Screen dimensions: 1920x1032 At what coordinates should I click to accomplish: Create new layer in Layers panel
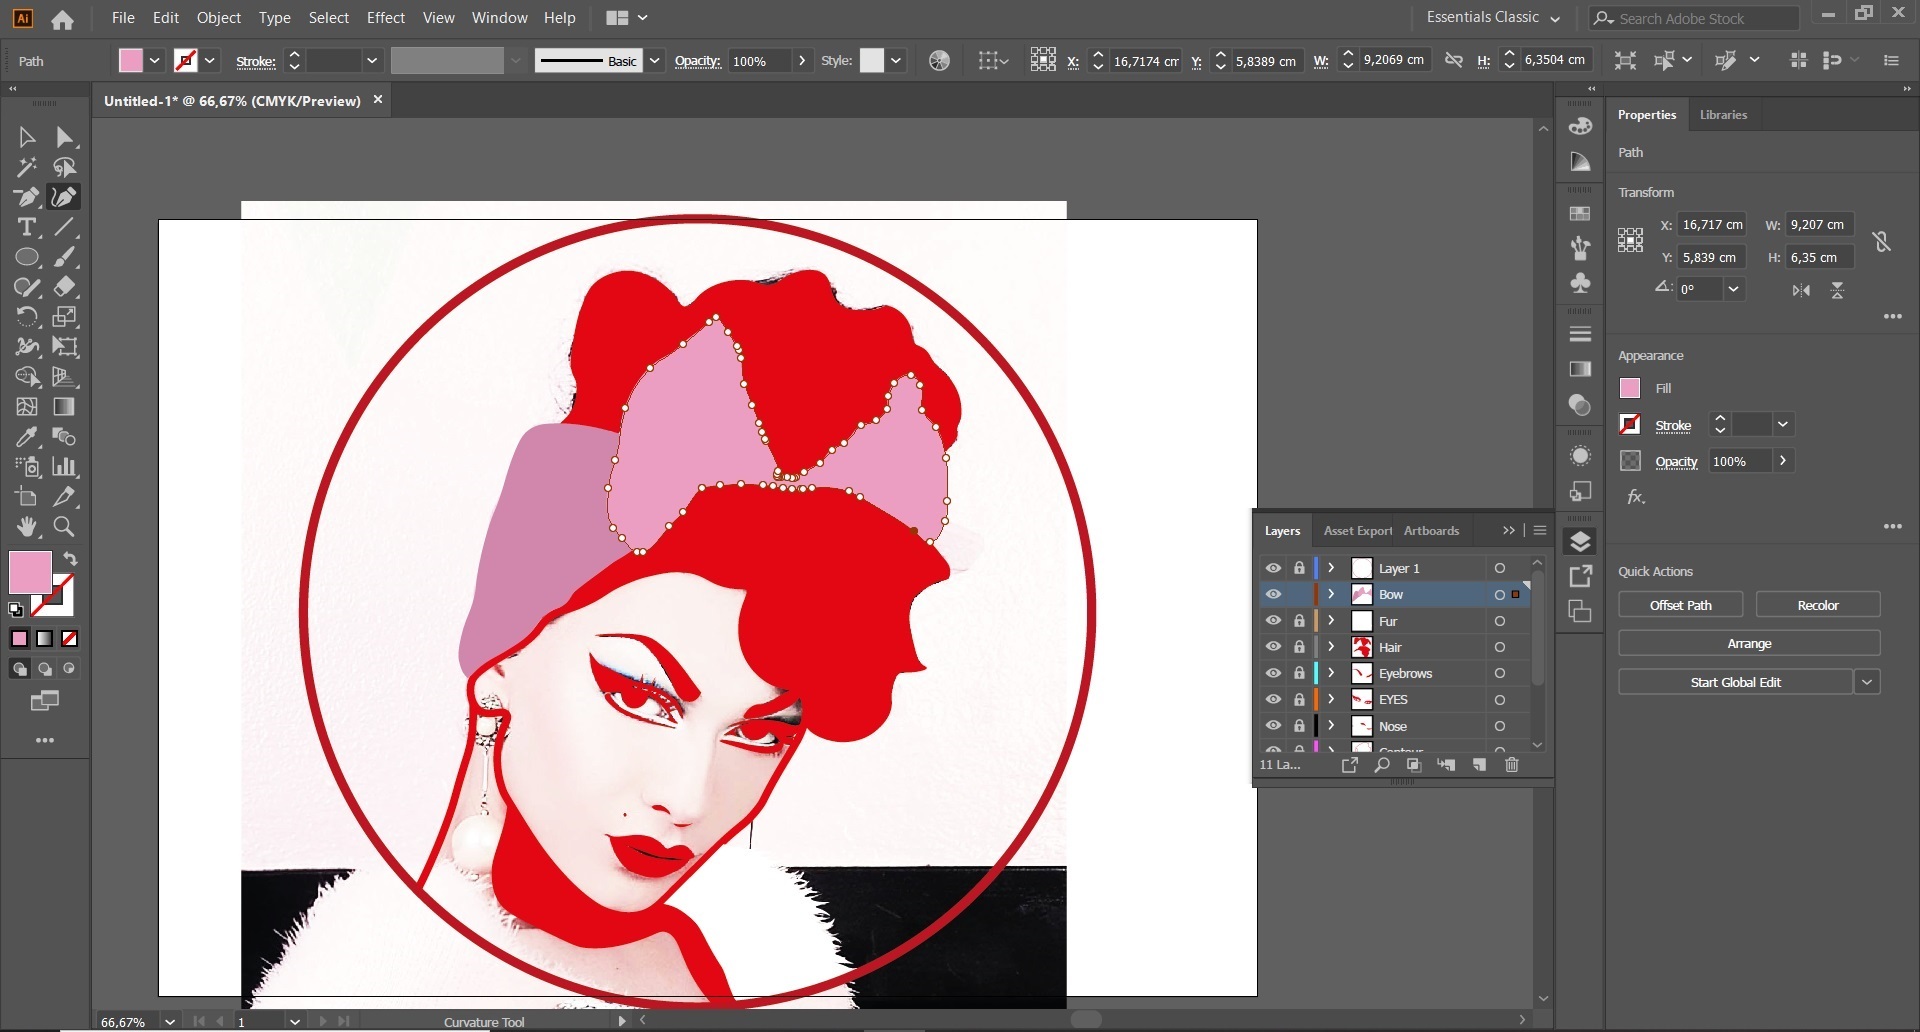coord(1479,765)
